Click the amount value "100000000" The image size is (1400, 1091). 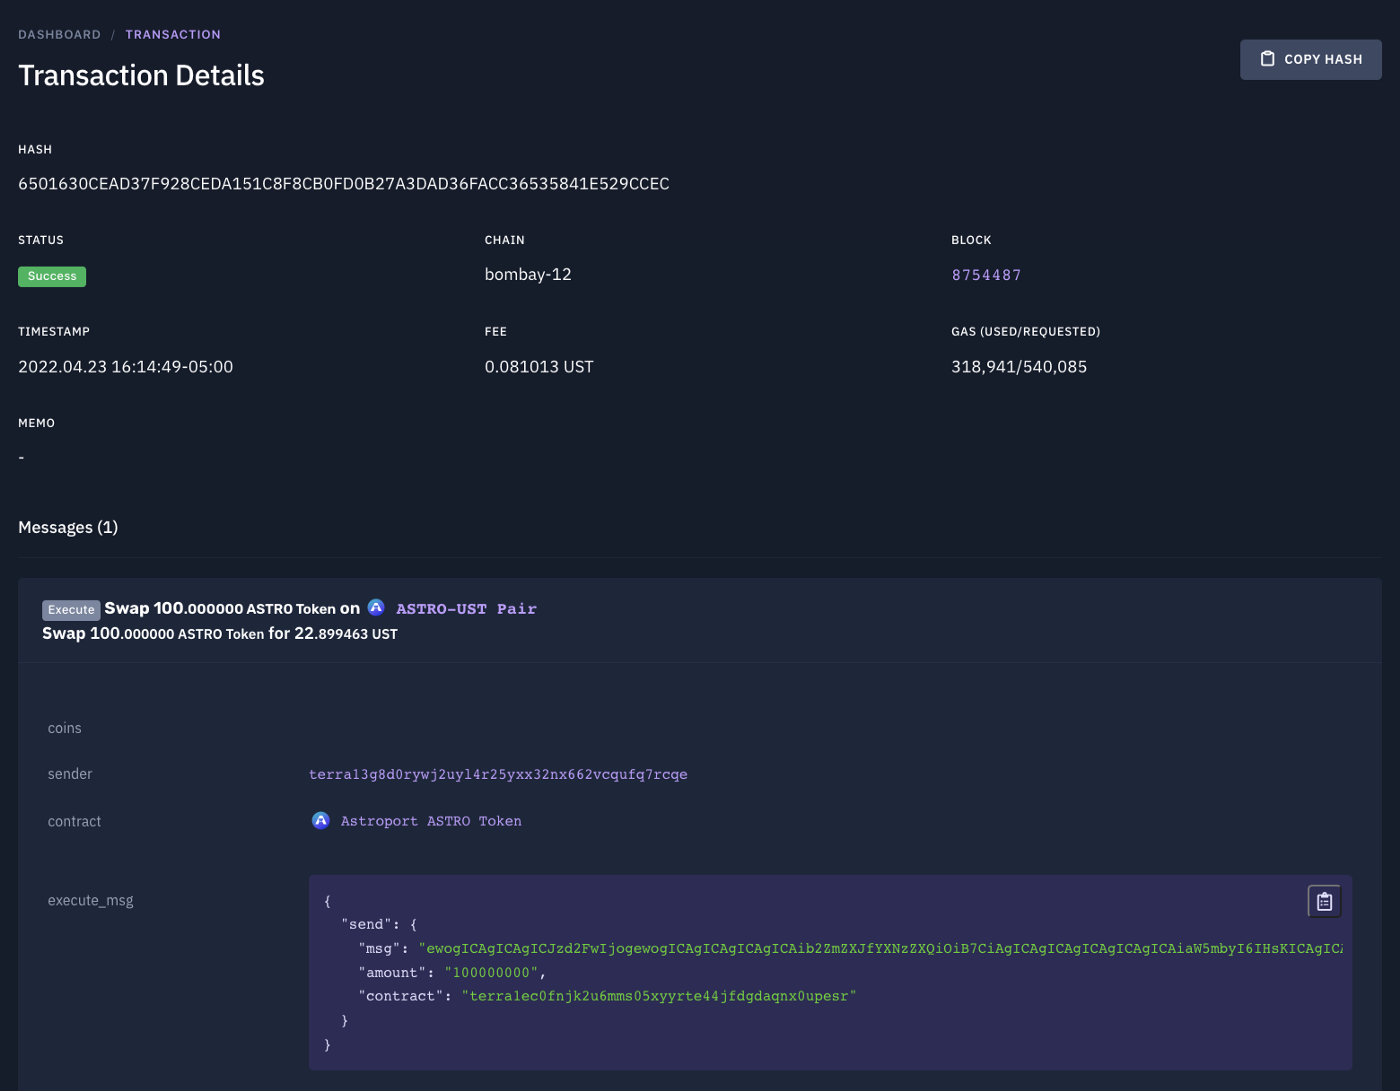coord(491,972)
